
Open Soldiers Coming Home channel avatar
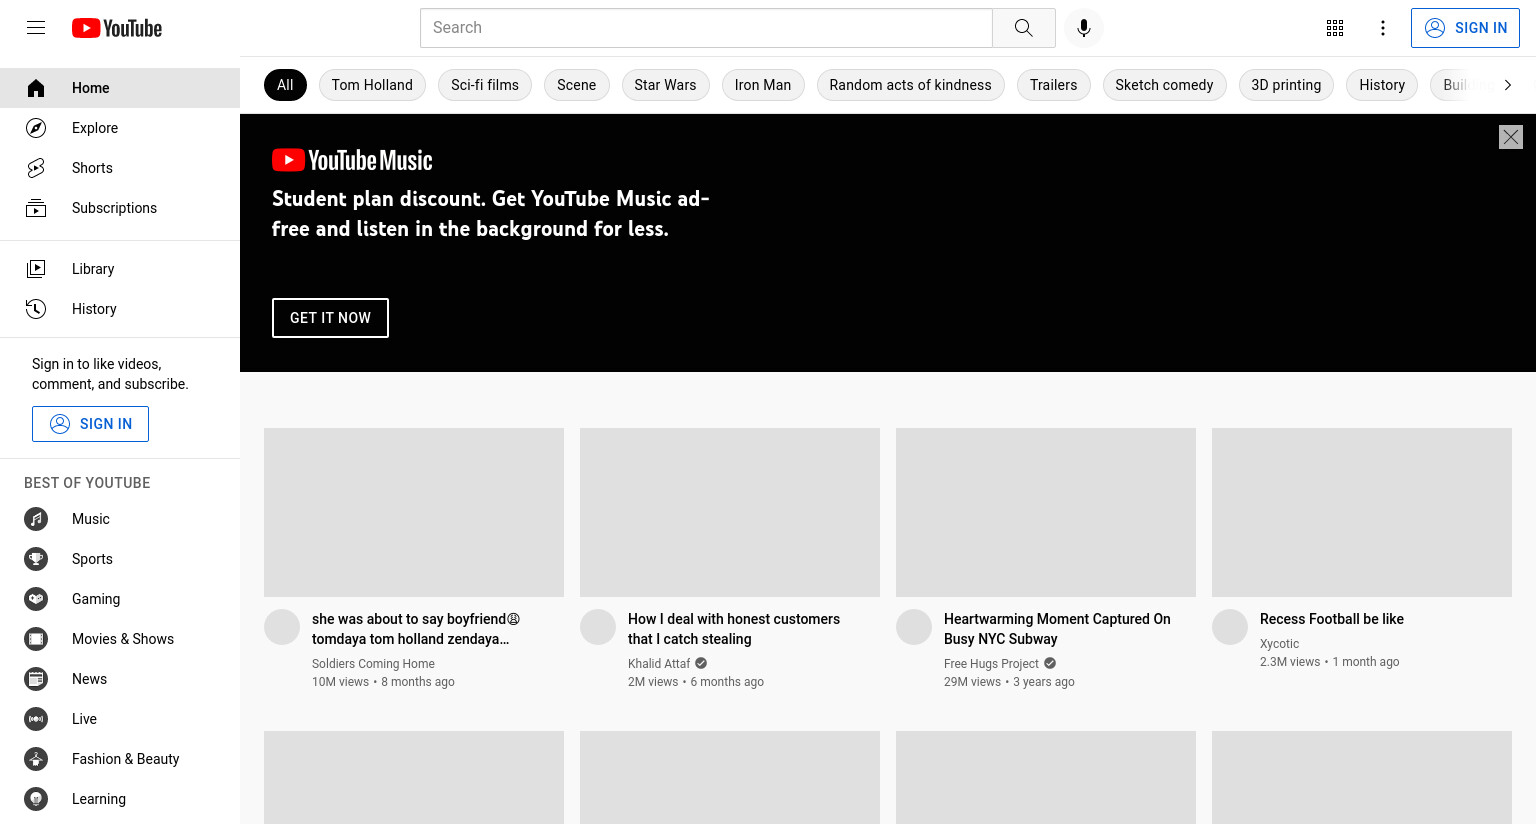pos(282,627)
